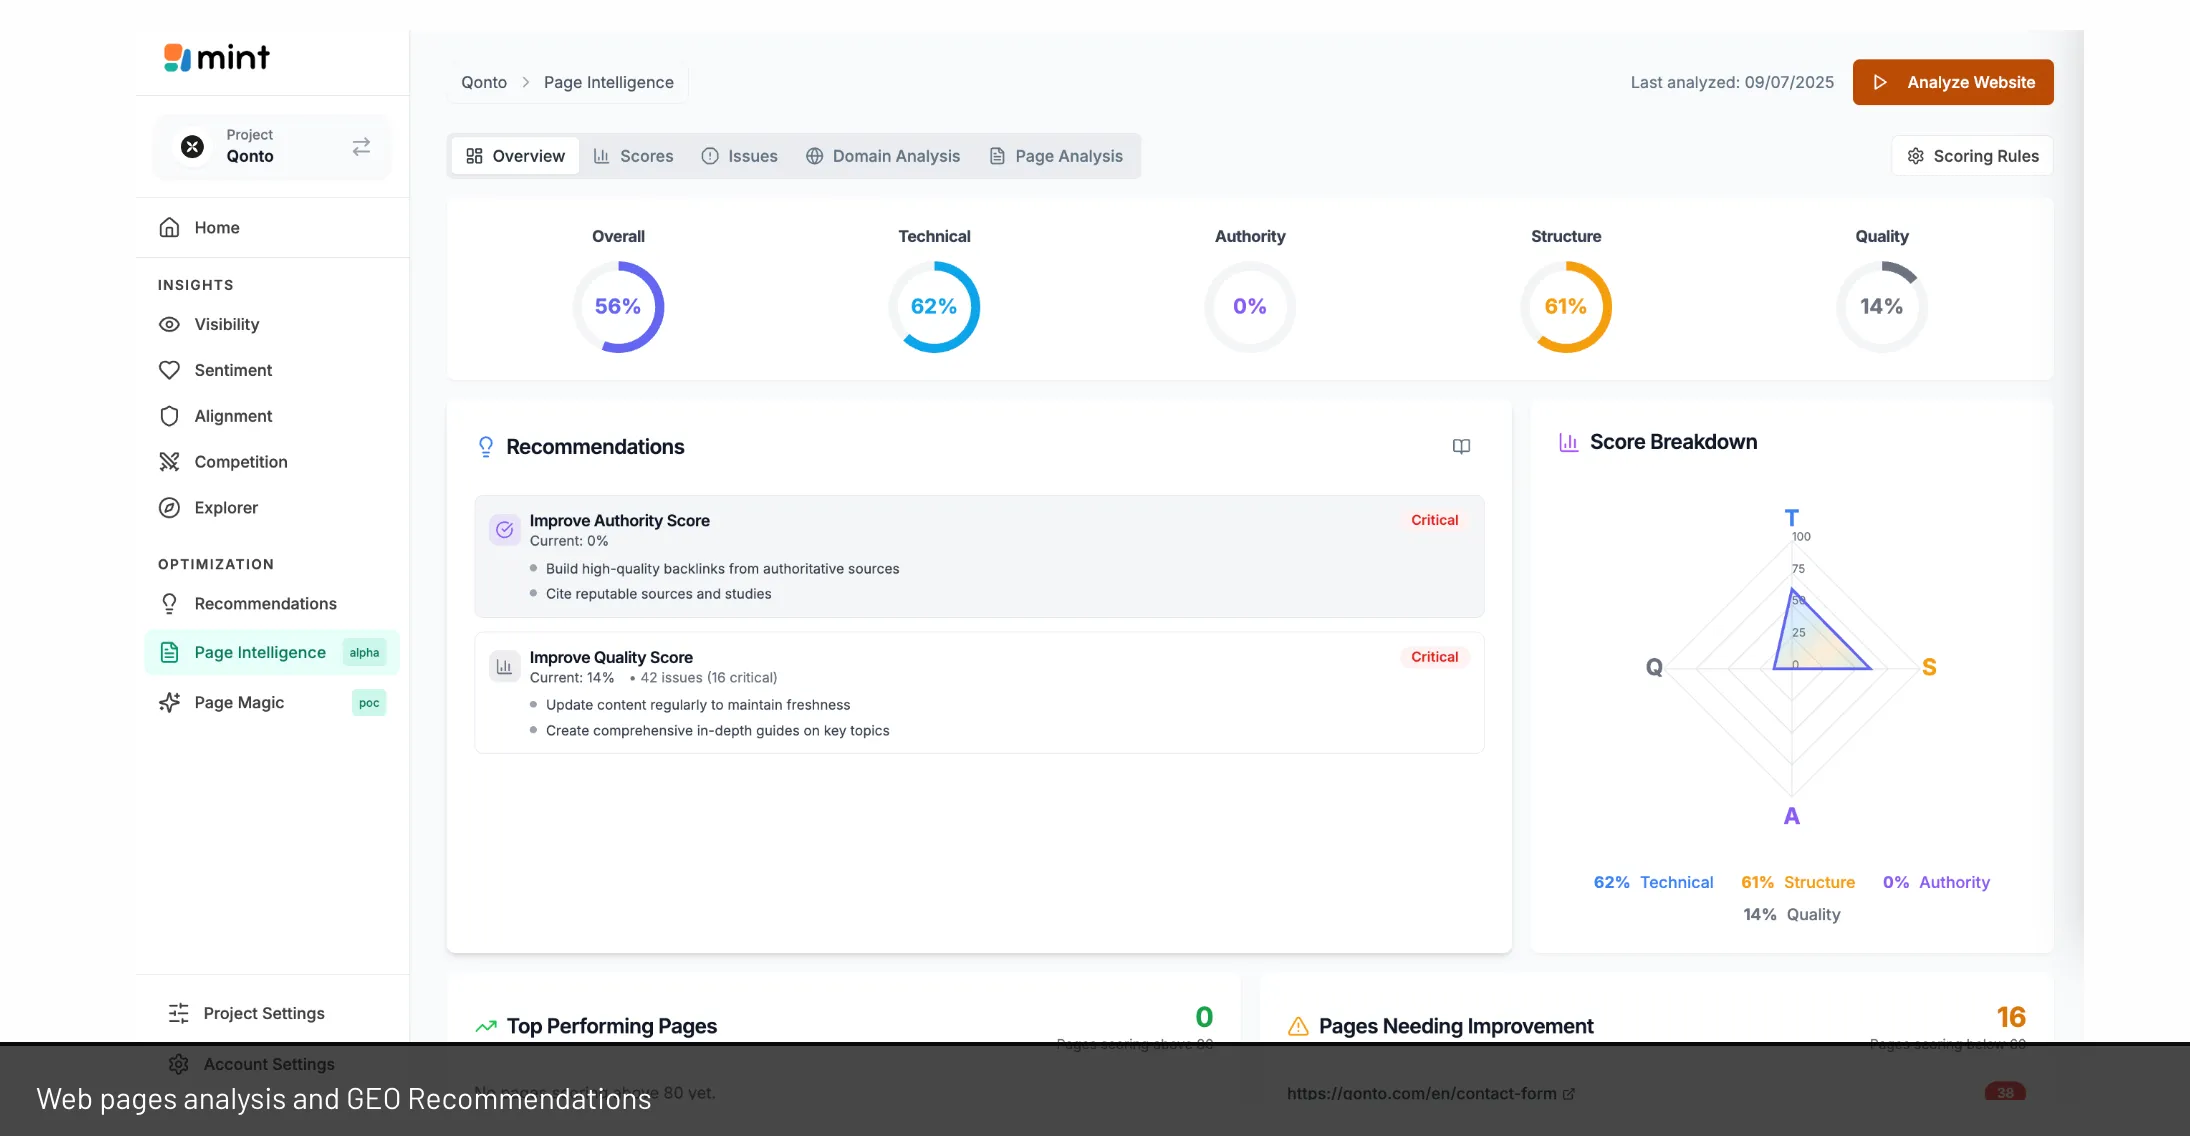
Task: Click the book icon in Recommendations panel
Action: click(x=1461, y=447)
